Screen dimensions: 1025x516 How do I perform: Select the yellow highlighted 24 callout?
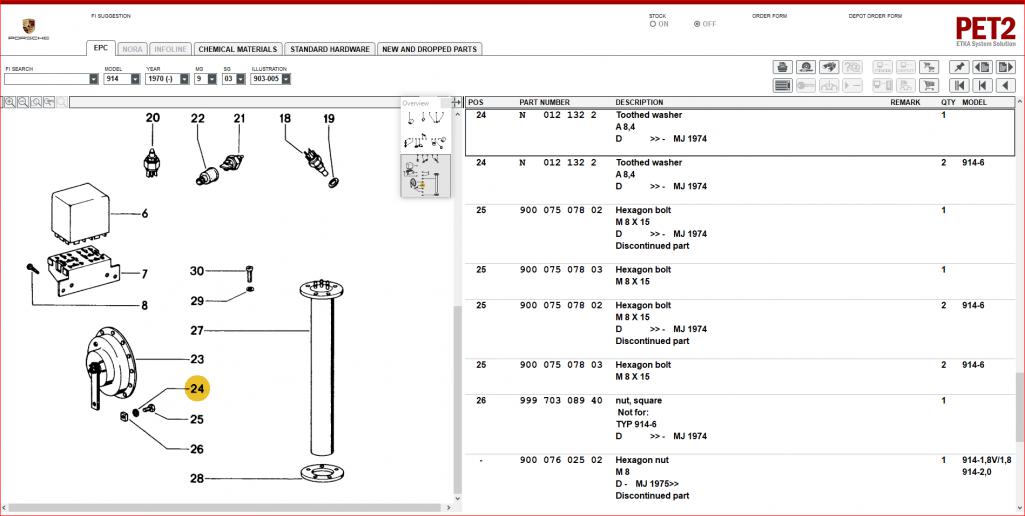click(x=197, y=388)
